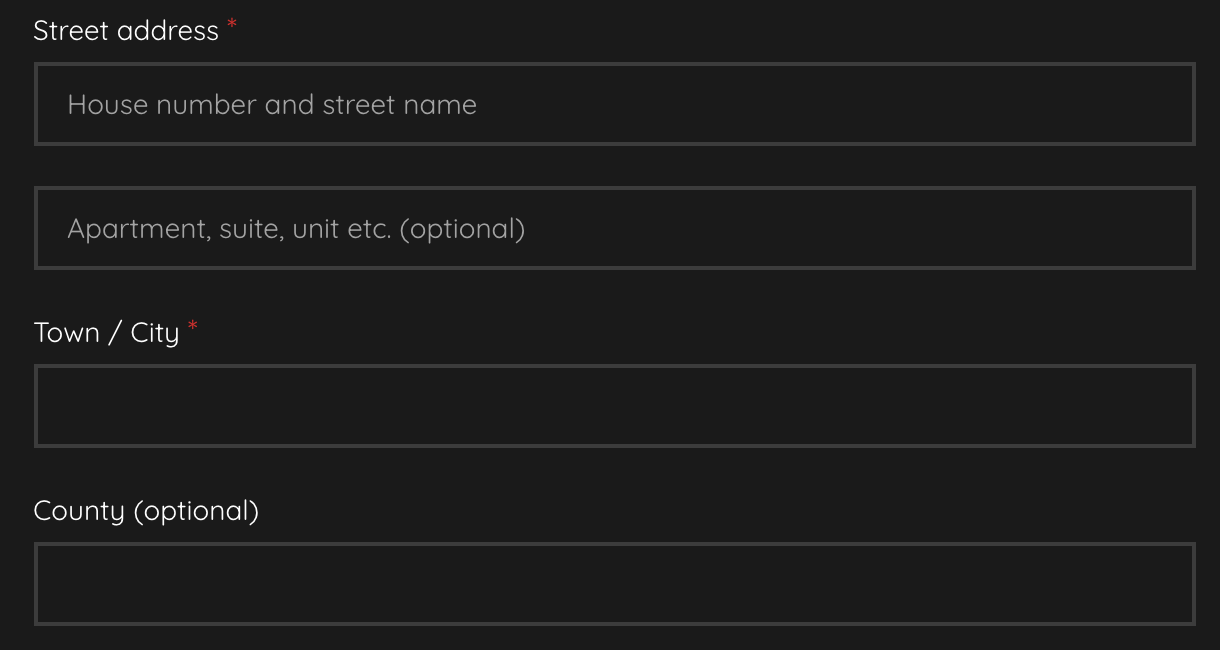This screenshot has width=1220, height=650.
Task: Select the required Town / City field
Action: [x=614, y=406]
